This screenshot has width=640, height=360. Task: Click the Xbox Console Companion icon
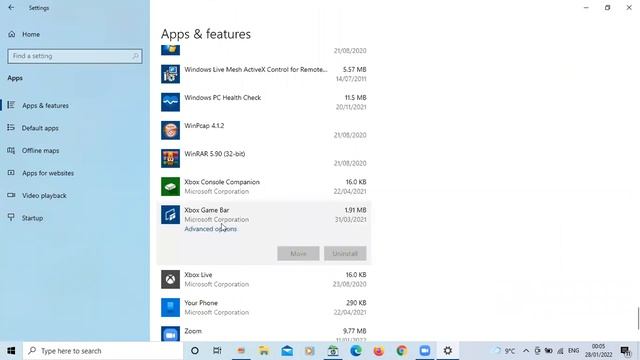170,187
